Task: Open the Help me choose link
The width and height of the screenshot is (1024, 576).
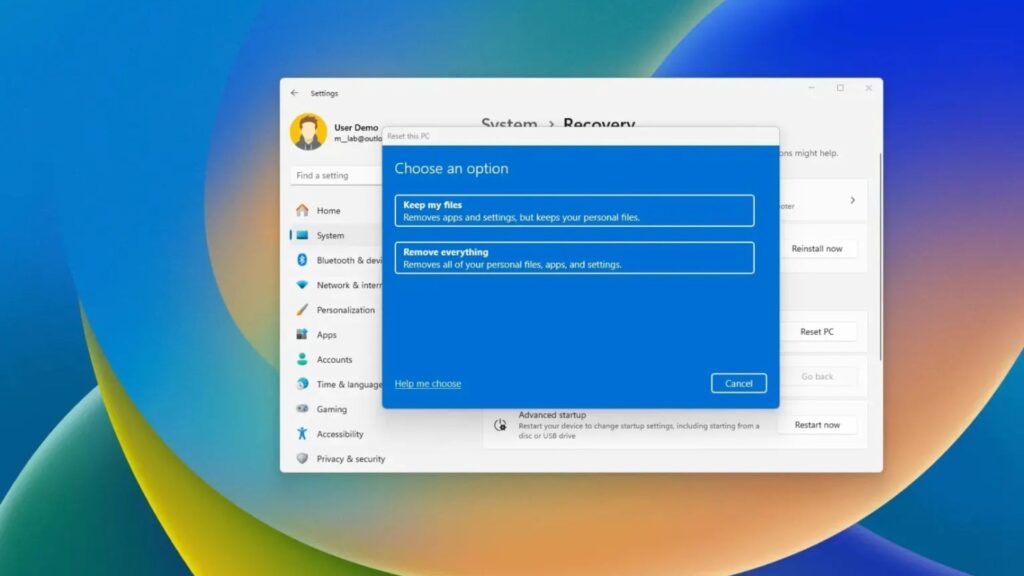Action: pyautogui.click(x=428, y=384)
